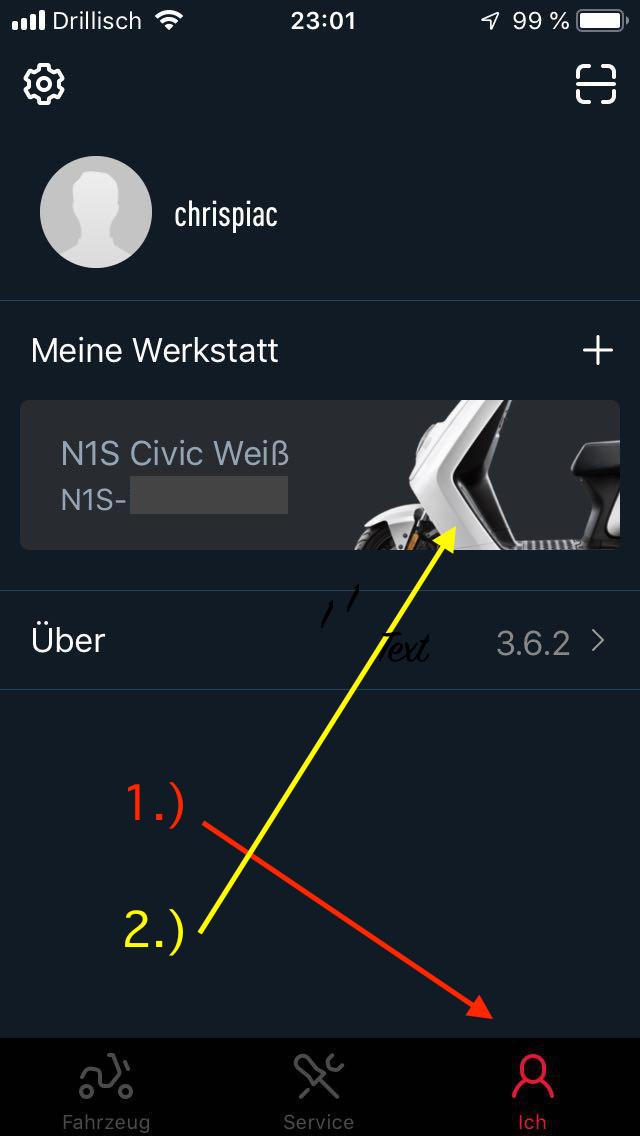This screenshot has width=640, height=1136.
Task: Switch to the Service tab label
Action: click(318, 1122)
